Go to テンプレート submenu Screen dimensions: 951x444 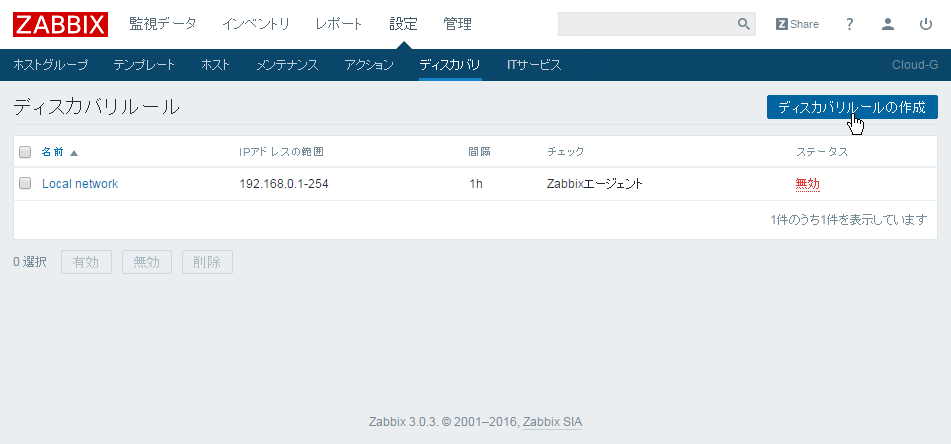pos(144,65)
